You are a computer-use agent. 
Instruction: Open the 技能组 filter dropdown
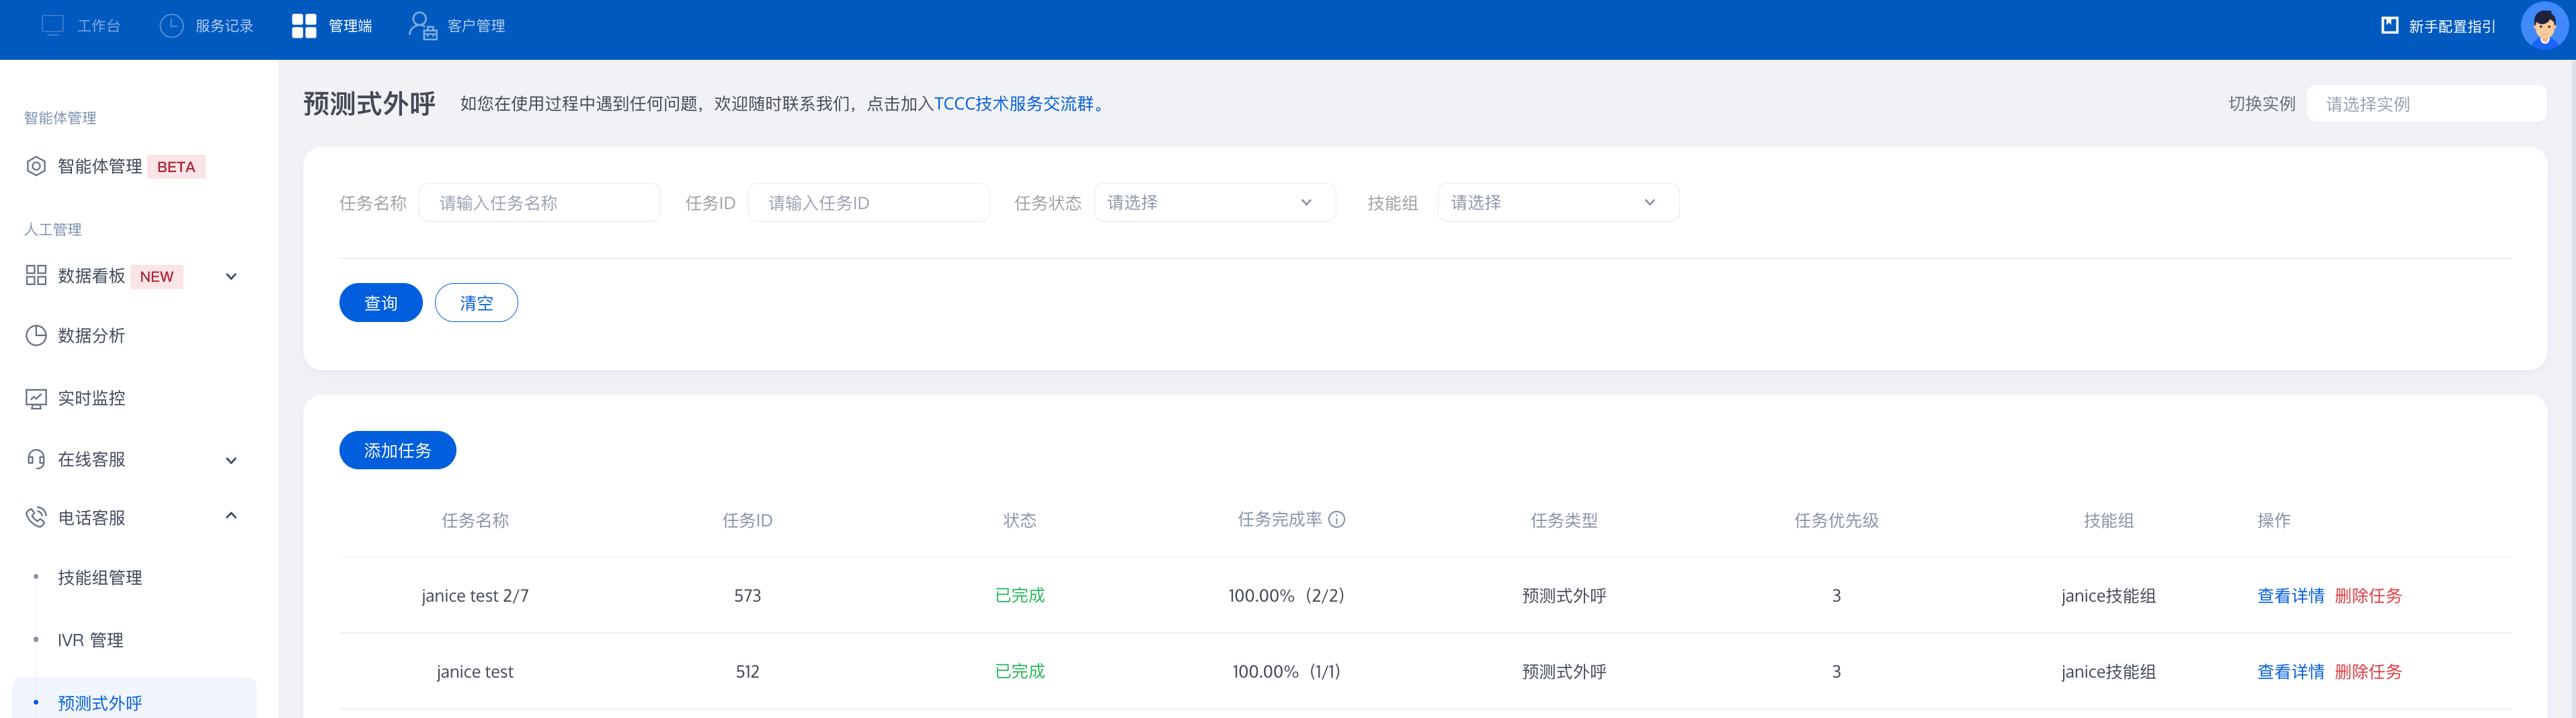click(1558, 202)
